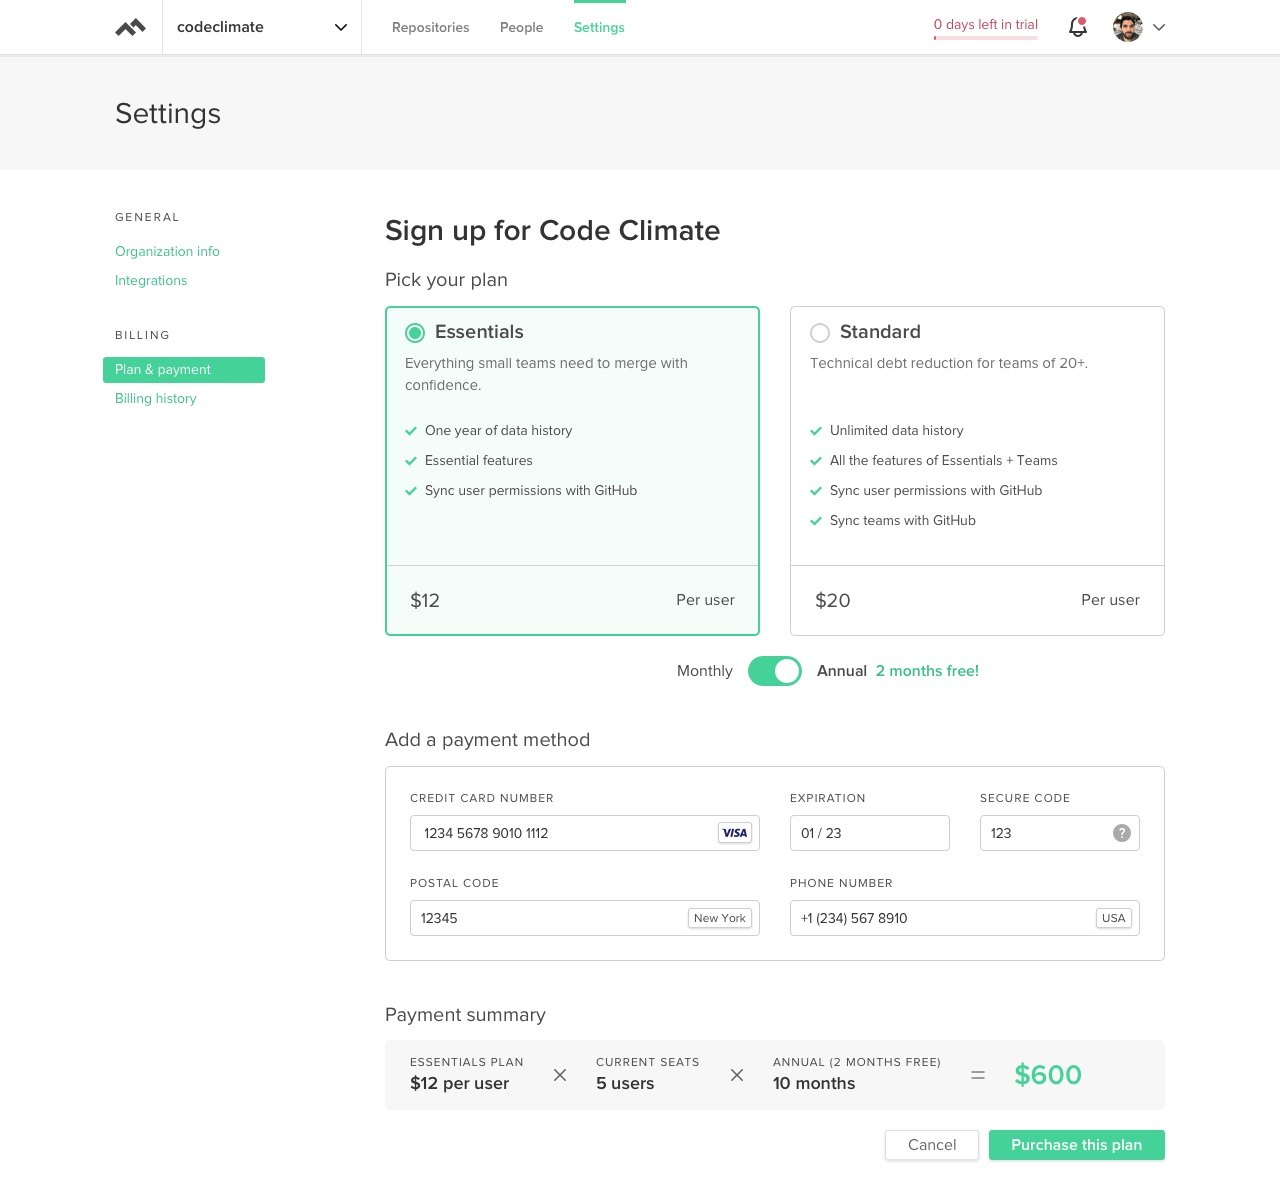Click the USA country badge
1280x1200 pixels.
1113,918
